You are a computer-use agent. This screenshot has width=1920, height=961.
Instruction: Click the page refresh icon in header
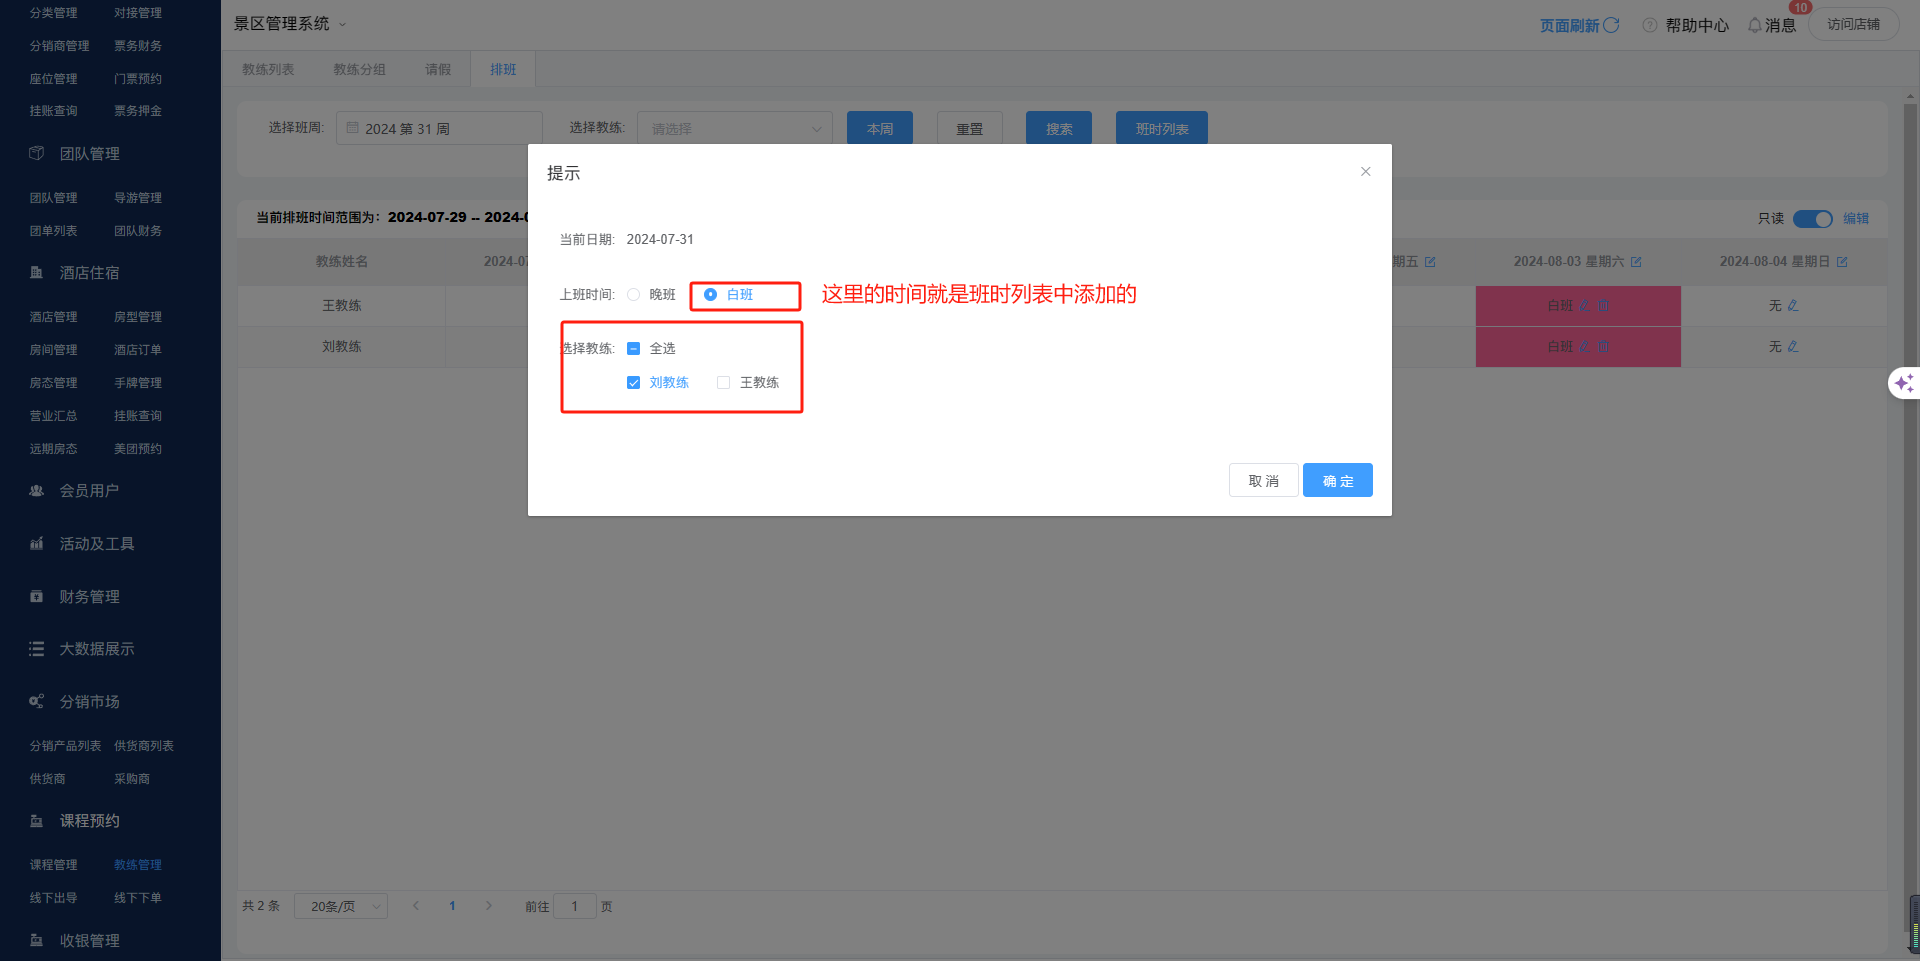(1611, 25)
